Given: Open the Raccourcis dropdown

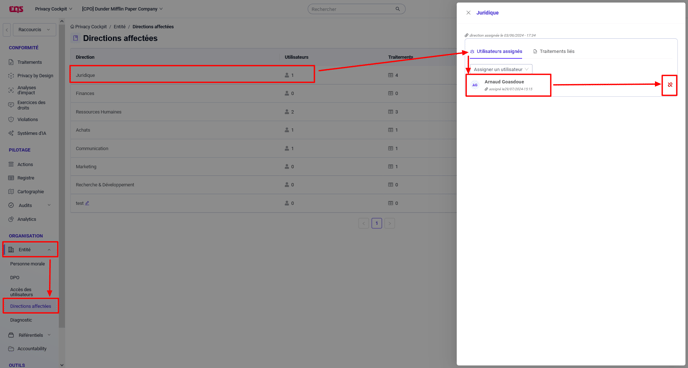Looking at the screenshot, I should click(x=35, y=30).
